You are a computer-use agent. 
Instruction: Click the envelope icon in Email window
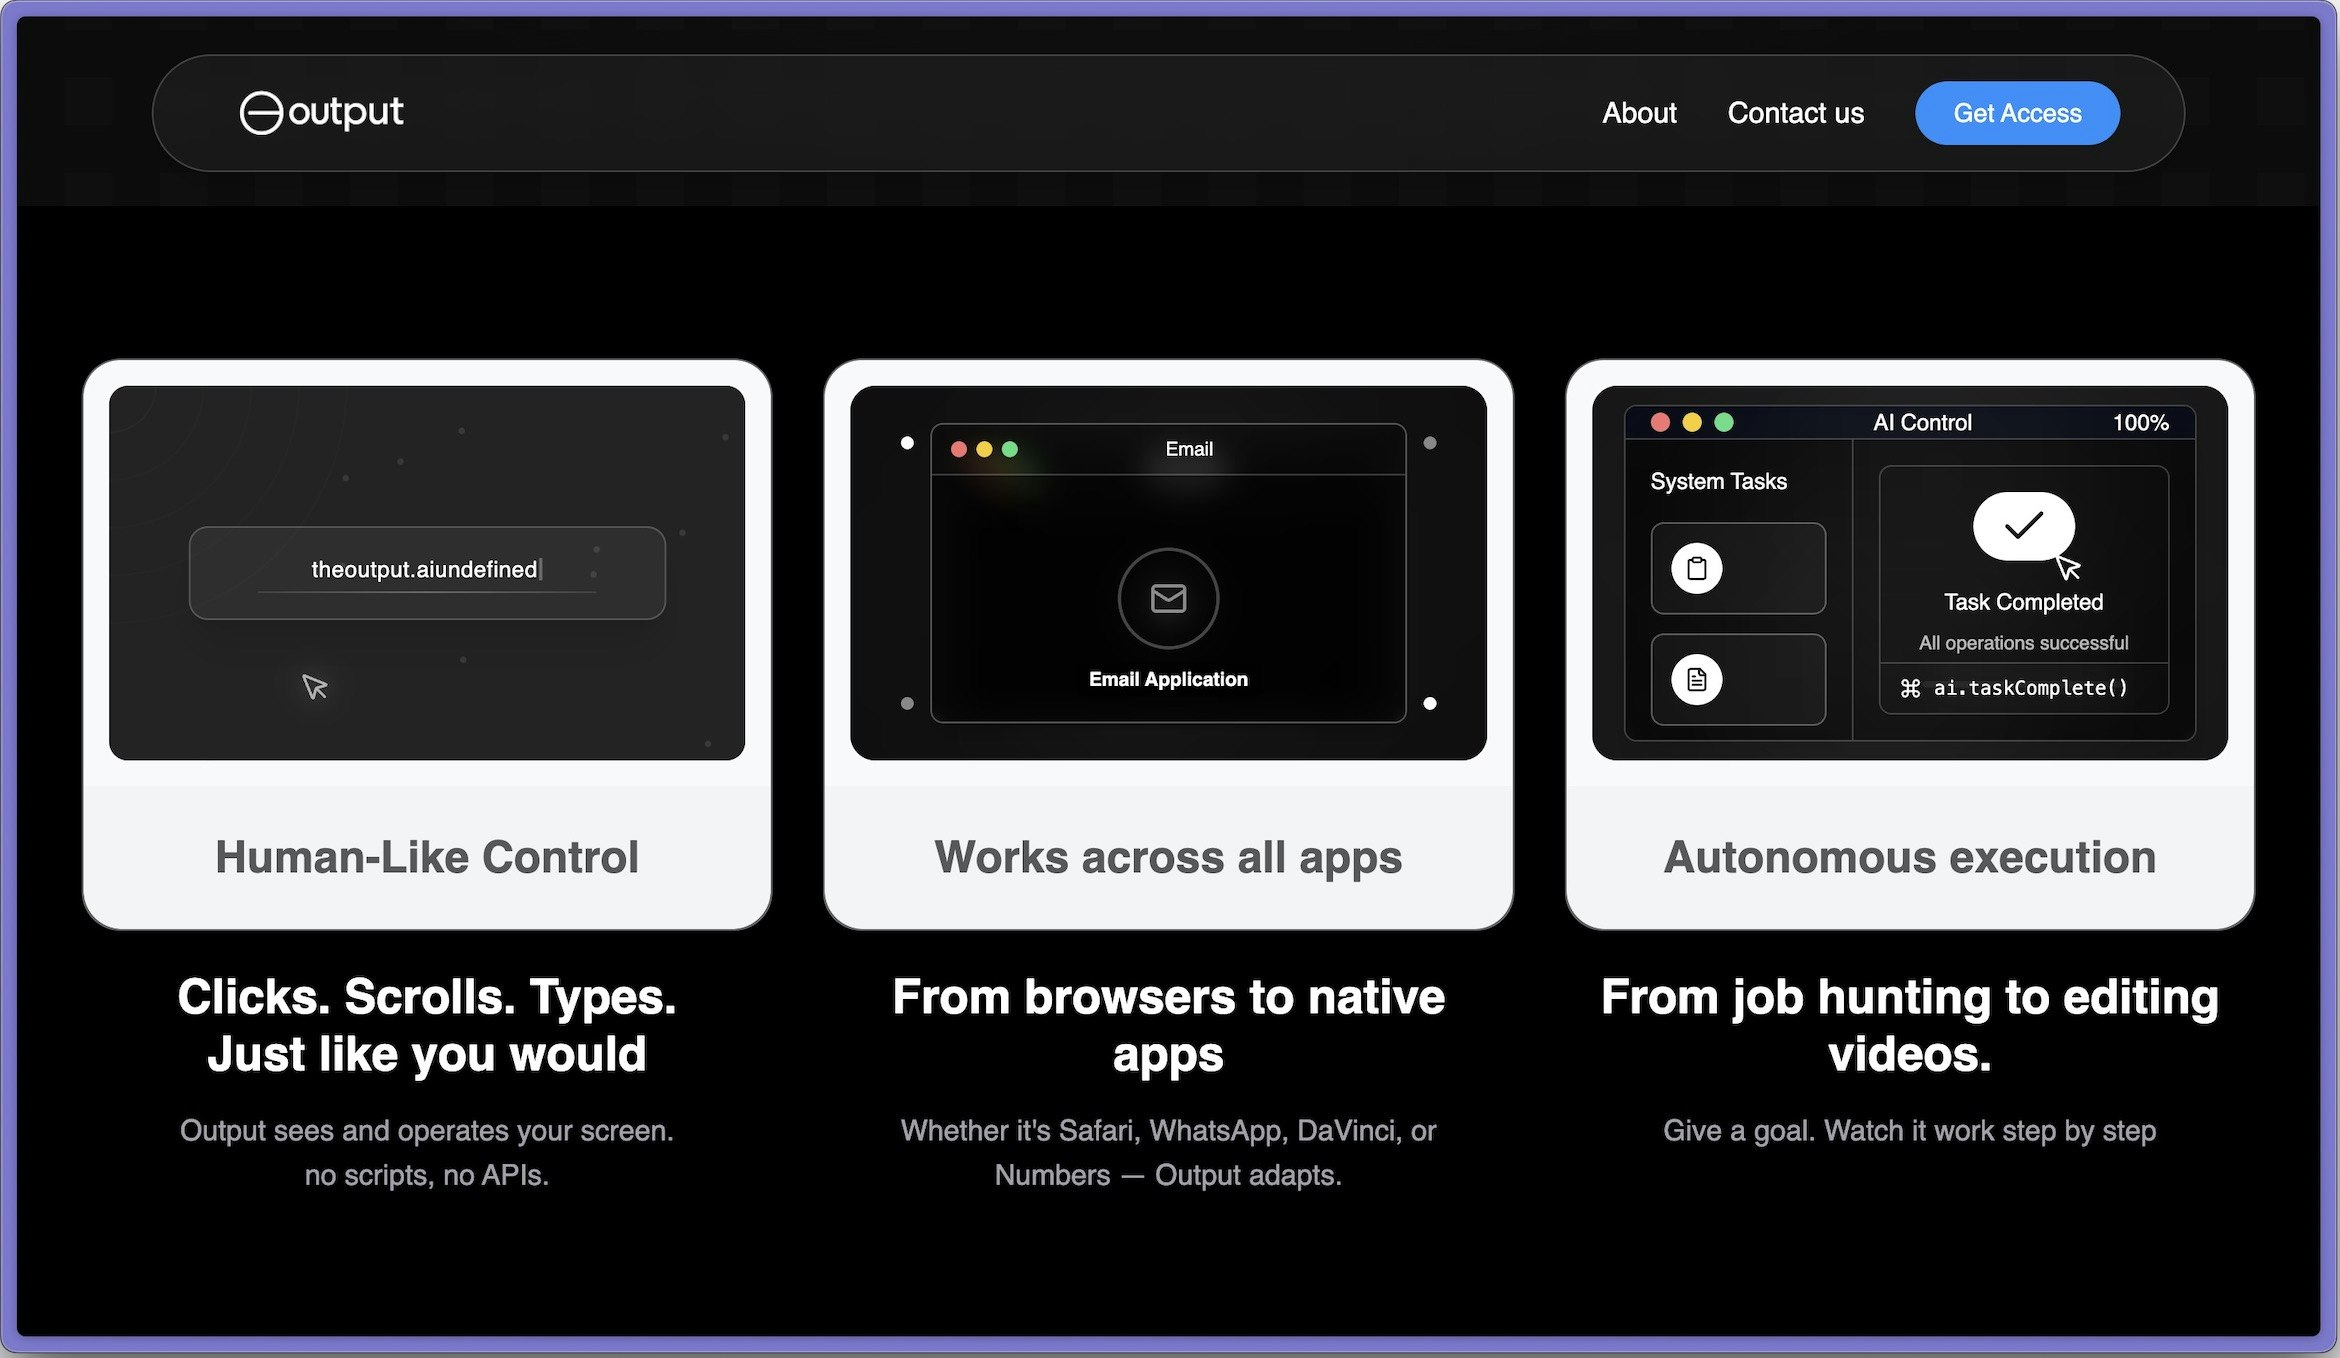[1168, 598]
